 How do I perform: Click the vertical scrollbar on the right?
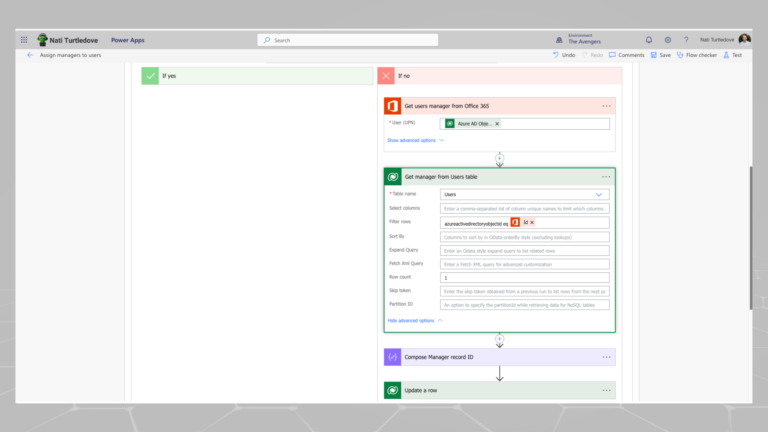click(x=750, y=238)
